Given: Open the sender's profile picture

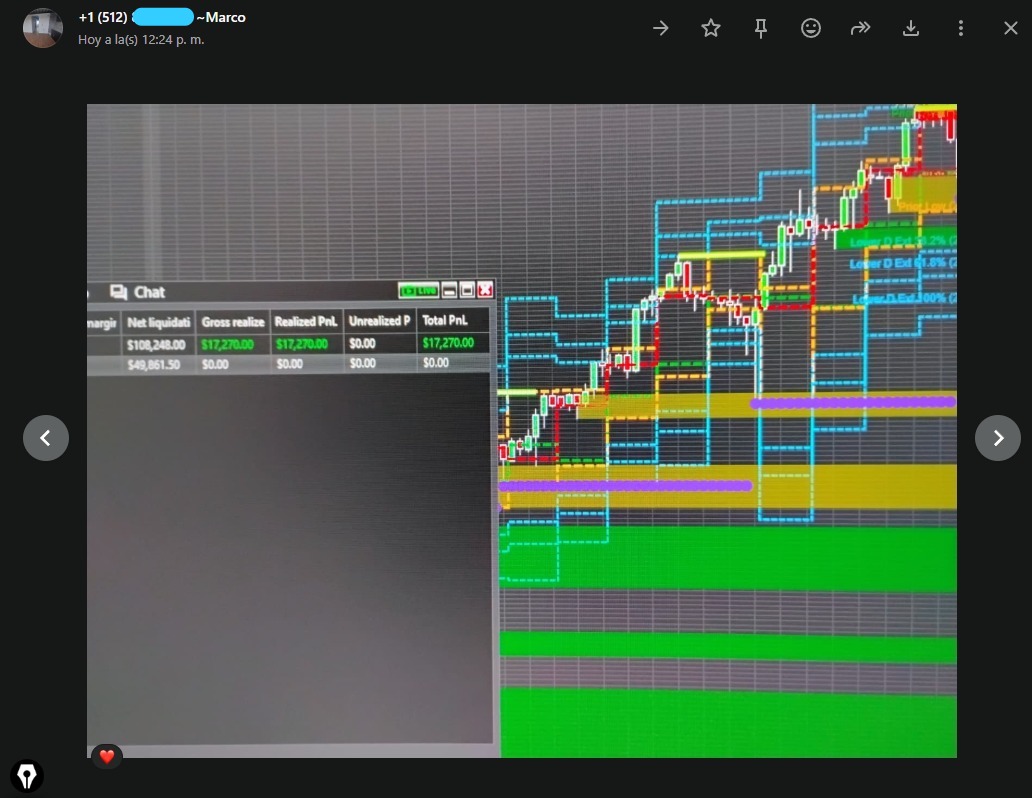Looking at the screenshot, I should coord(42,28).
